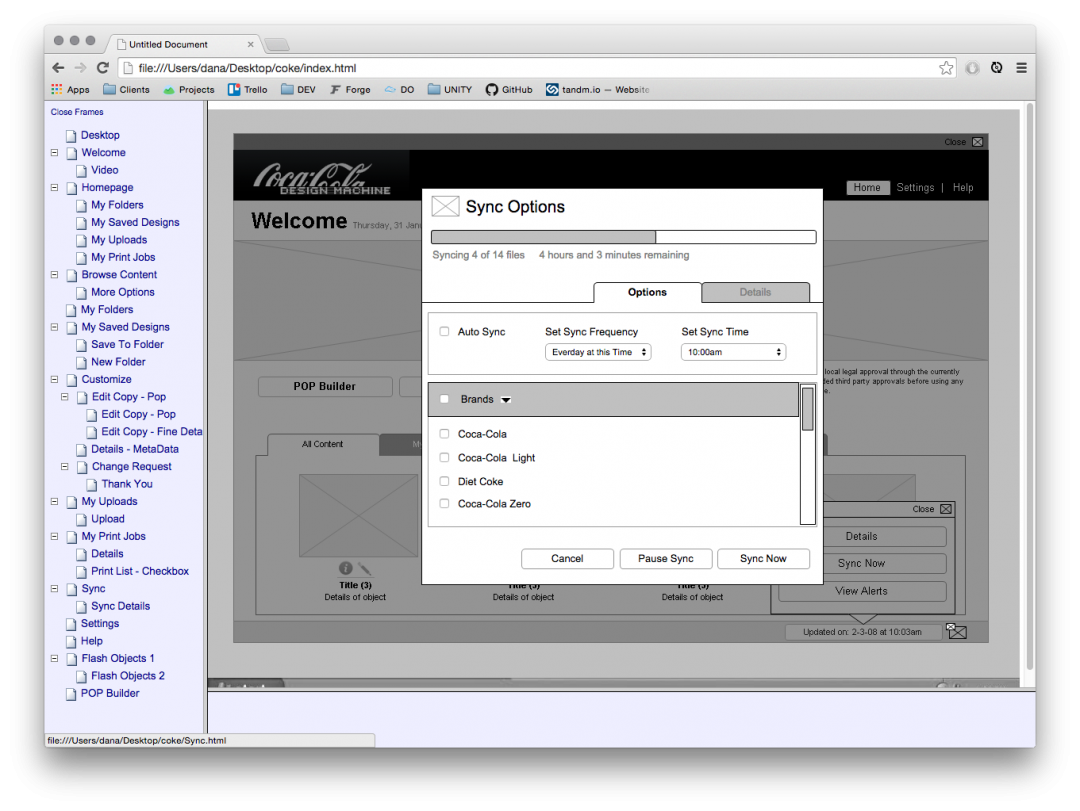The width and height of the screenshot is (1080, 811).
Task: Collapse the Flash Objects 1 tree node
Action: tap(54, 659)
